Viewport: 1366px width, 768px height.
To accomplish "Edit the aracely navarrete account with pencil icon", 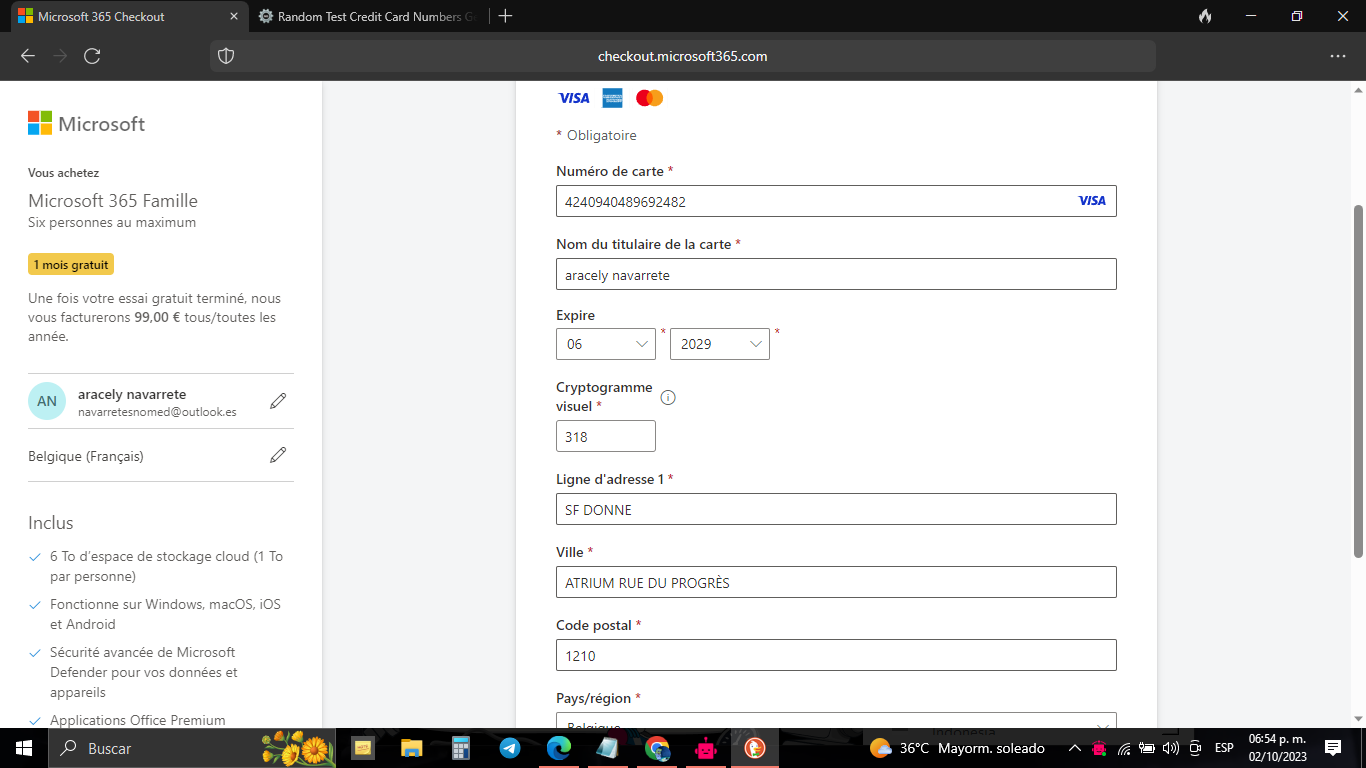I will click(x=278, y=401).
